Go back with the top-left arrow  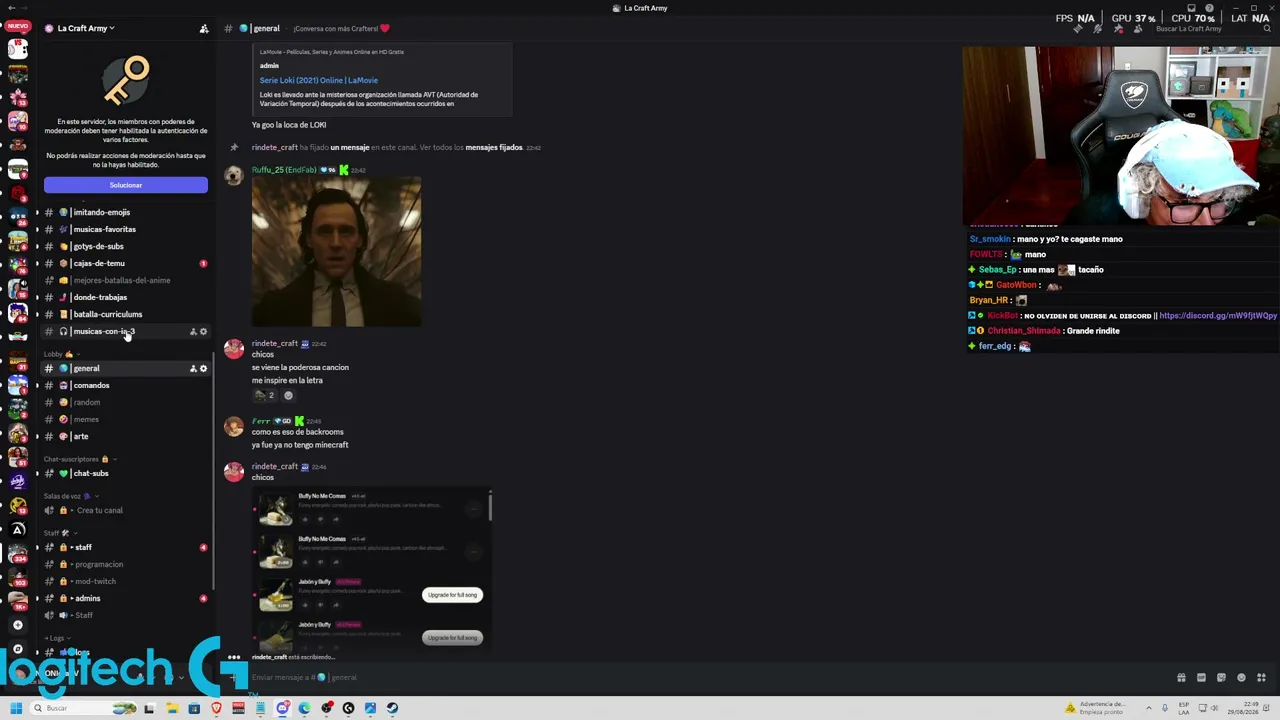click(10, 8)
